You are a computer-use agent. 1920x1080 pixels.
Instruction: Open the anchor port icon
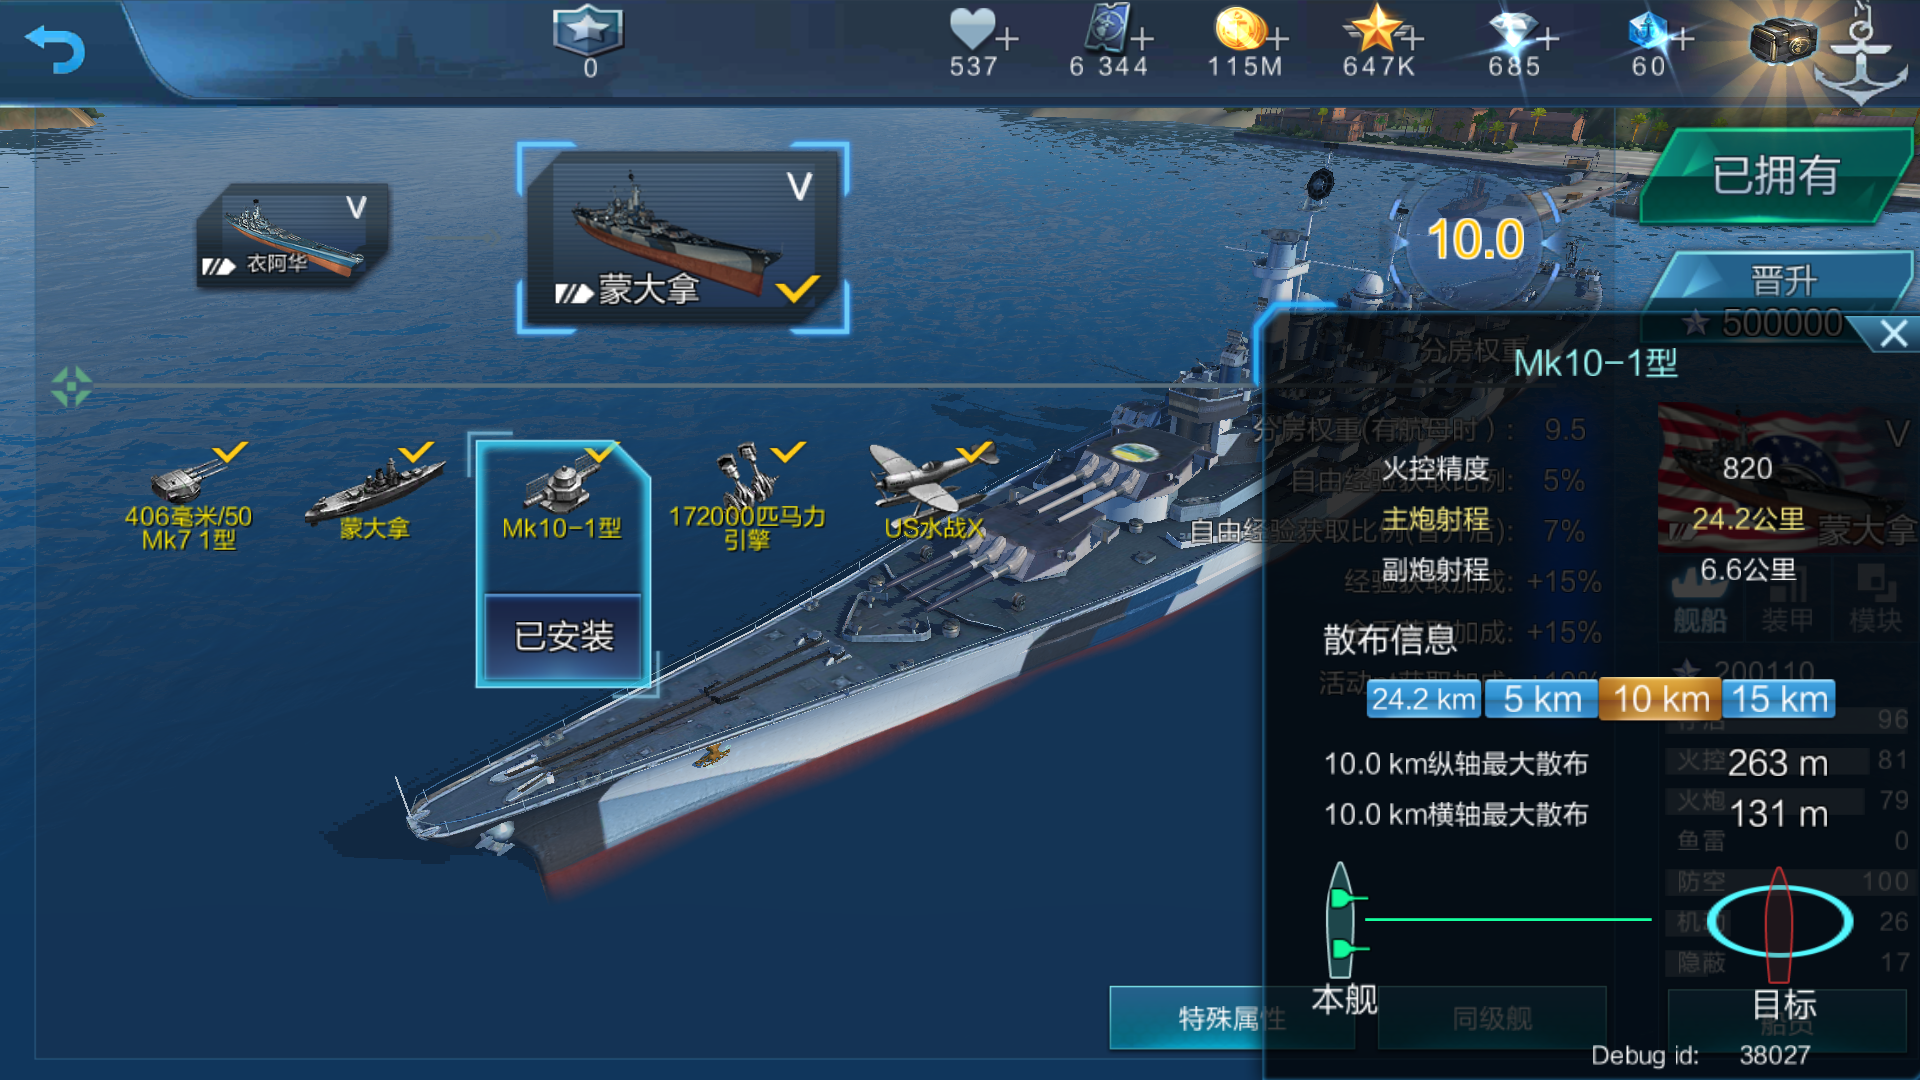pos(1861,57)
